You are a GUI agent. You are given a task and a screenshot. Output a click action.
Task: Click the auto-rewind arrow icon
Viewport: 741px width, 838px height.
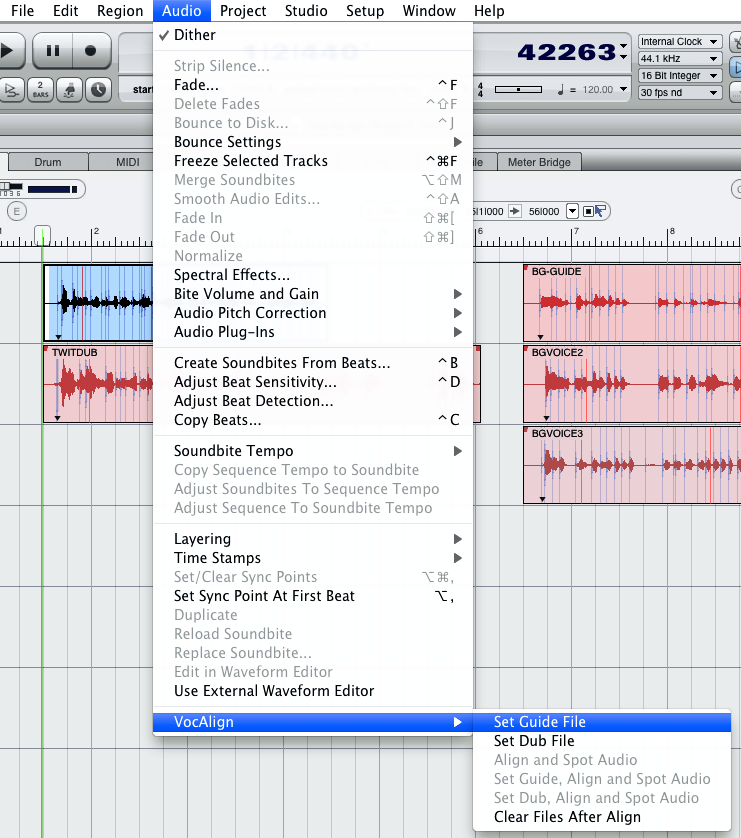[12, 89]
